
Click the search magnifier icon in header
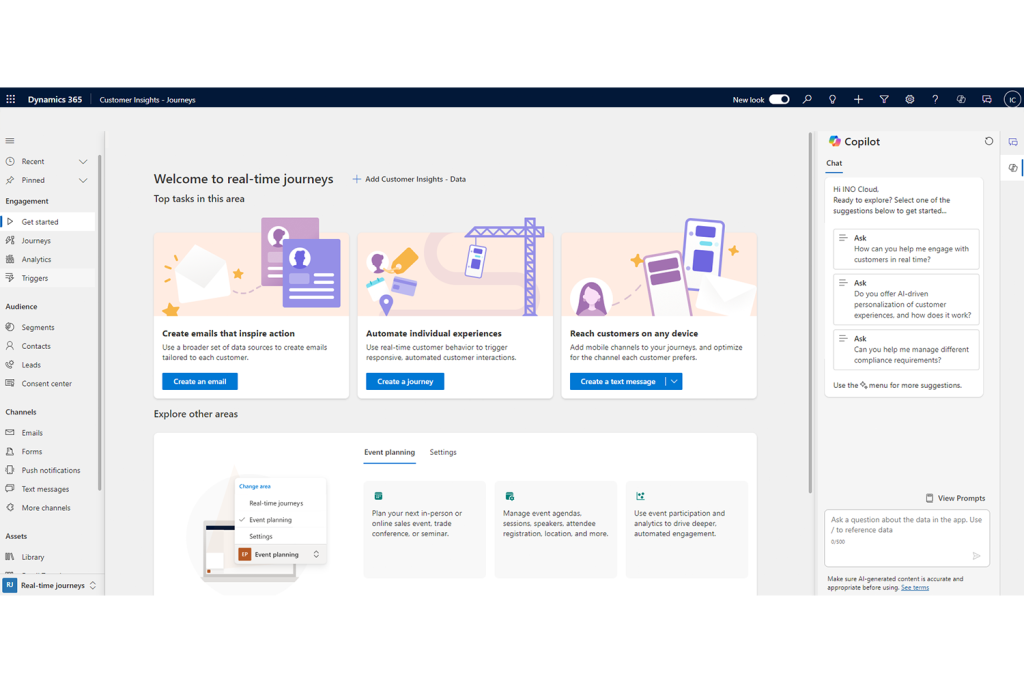[807, 100]
